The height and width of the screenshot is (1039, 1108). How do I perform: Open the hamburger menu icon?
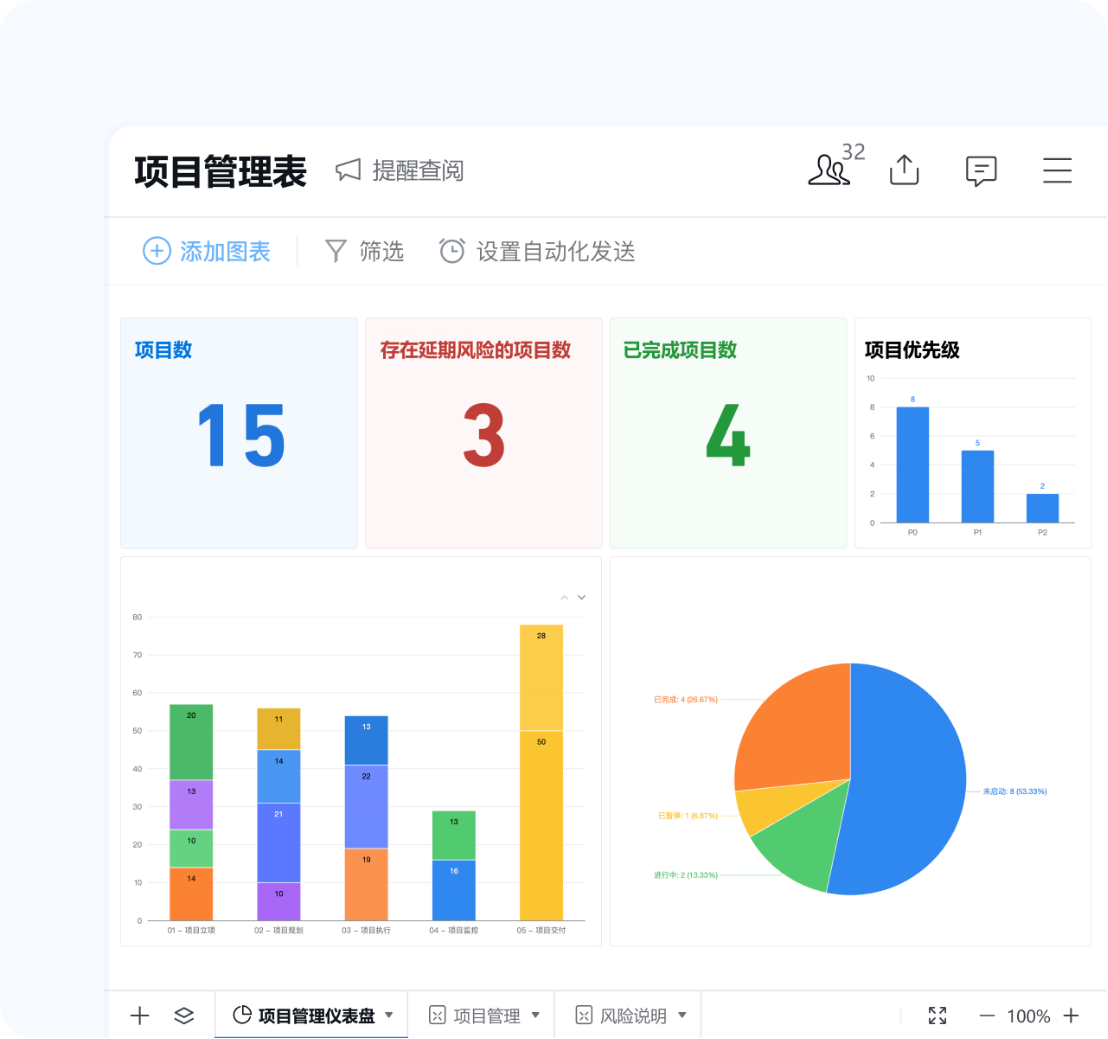(x=1057, y=170)
